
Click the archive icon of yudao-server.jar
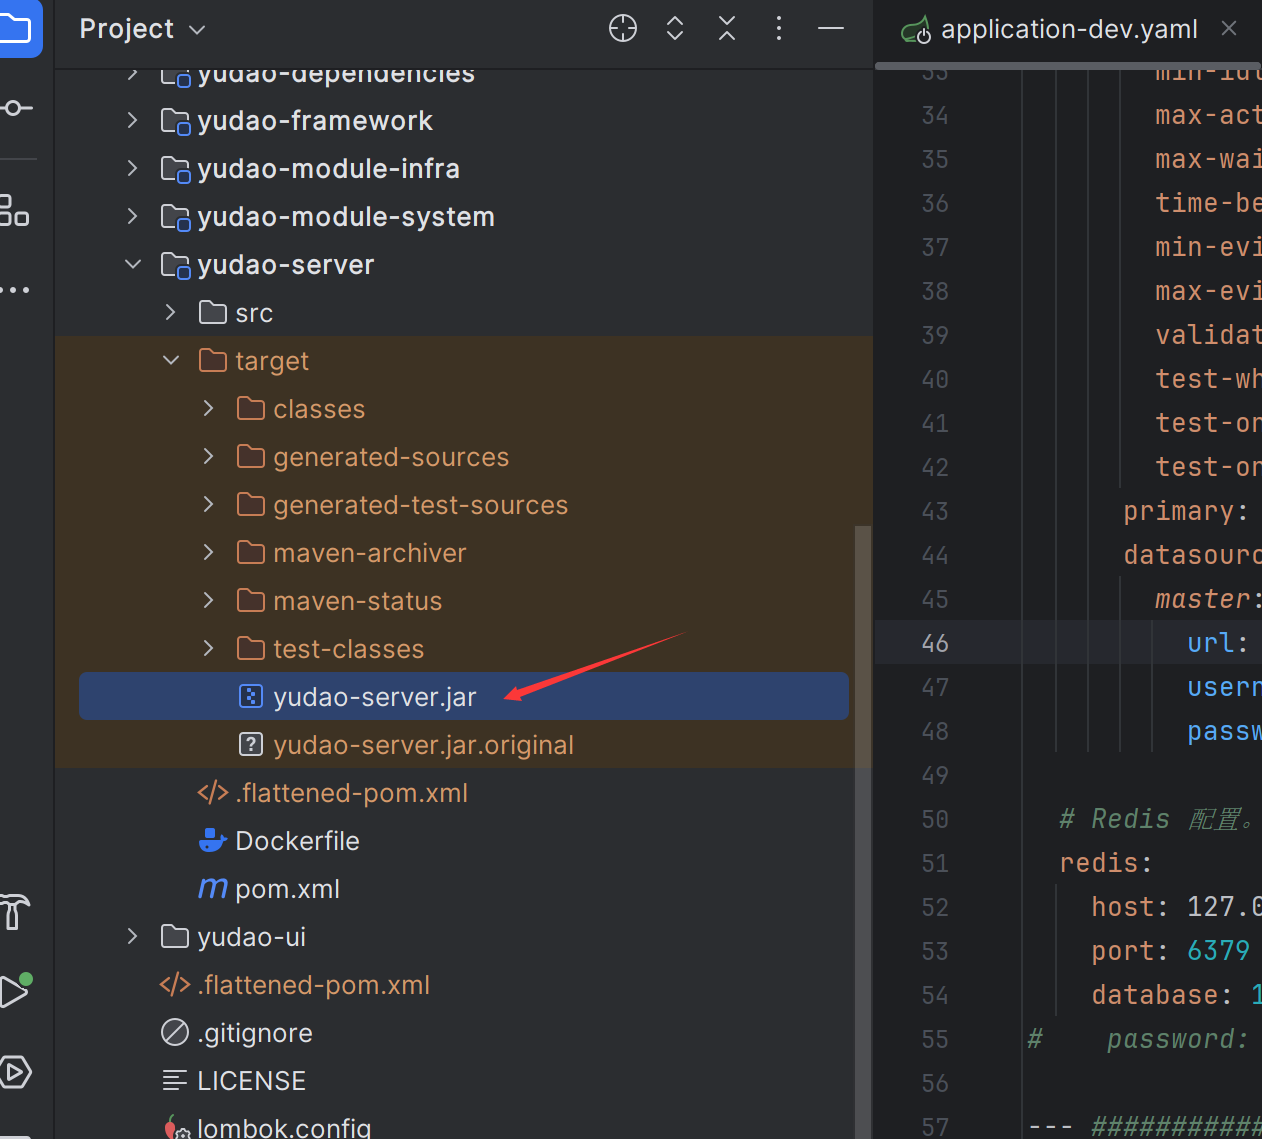(251, 696)
